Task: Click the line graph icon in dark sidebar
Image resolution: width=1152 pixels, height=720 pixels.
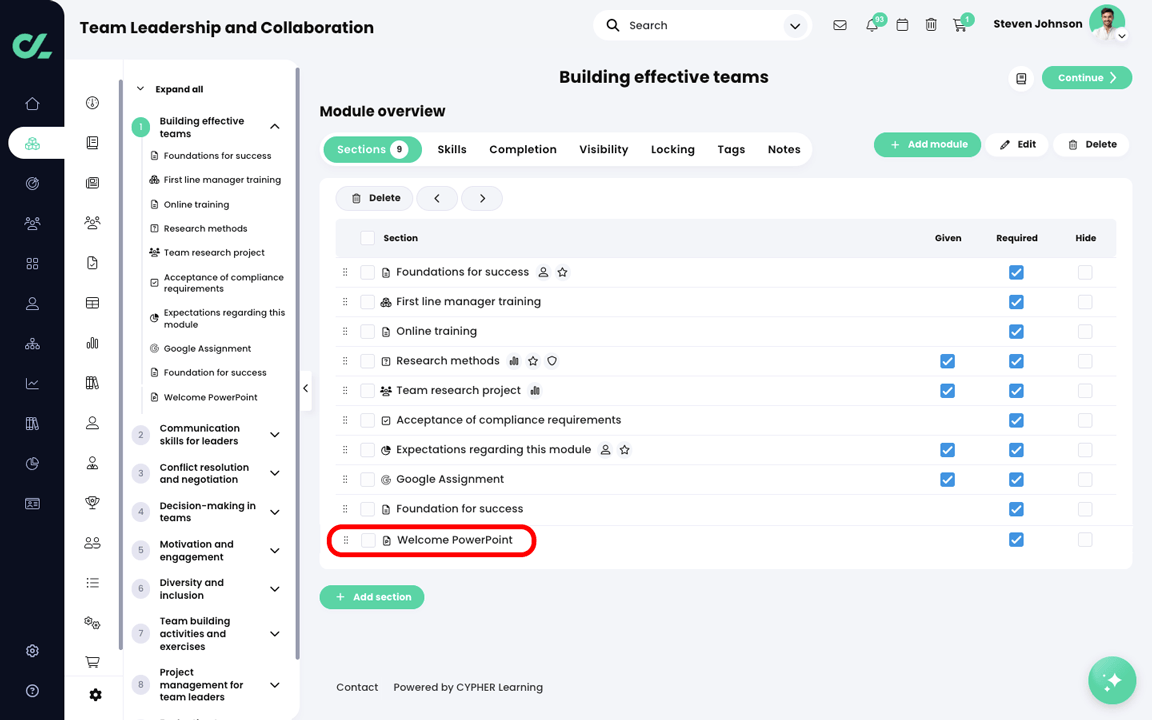Action: tap(32, 384)
